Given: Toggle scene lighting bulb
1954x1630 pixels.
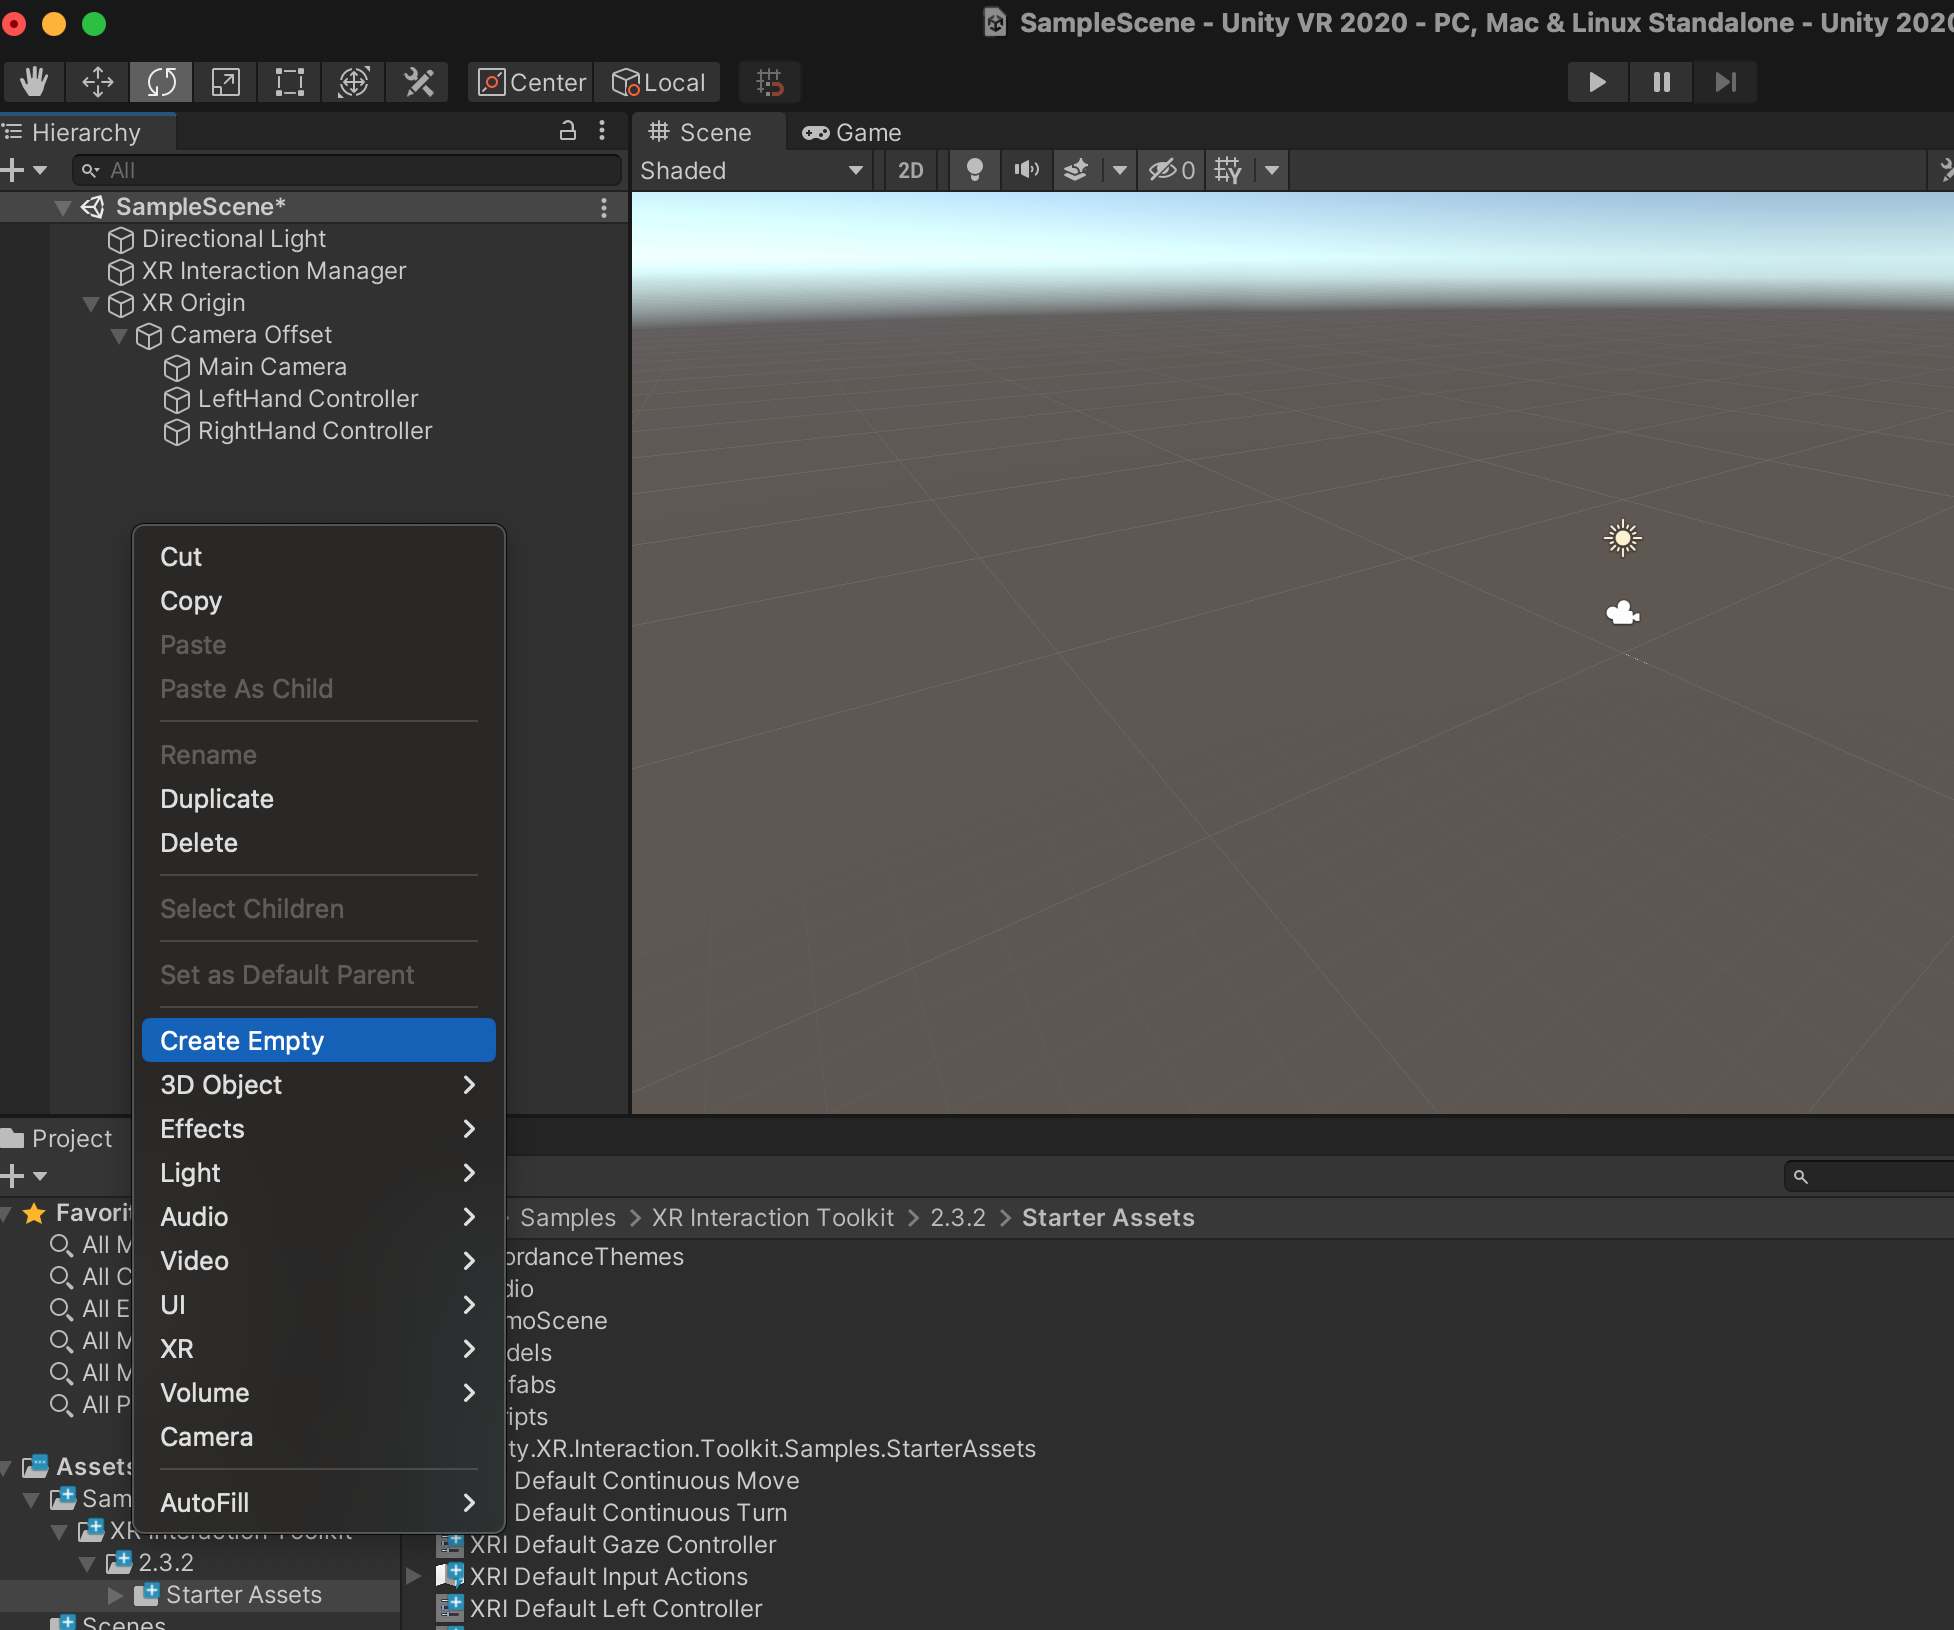Looking at the screenshot, I should point(974,170).
